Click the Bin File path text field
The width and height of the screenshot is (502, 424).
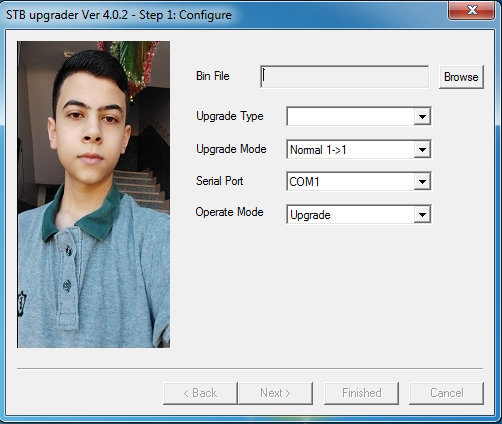tap(345, 77)
